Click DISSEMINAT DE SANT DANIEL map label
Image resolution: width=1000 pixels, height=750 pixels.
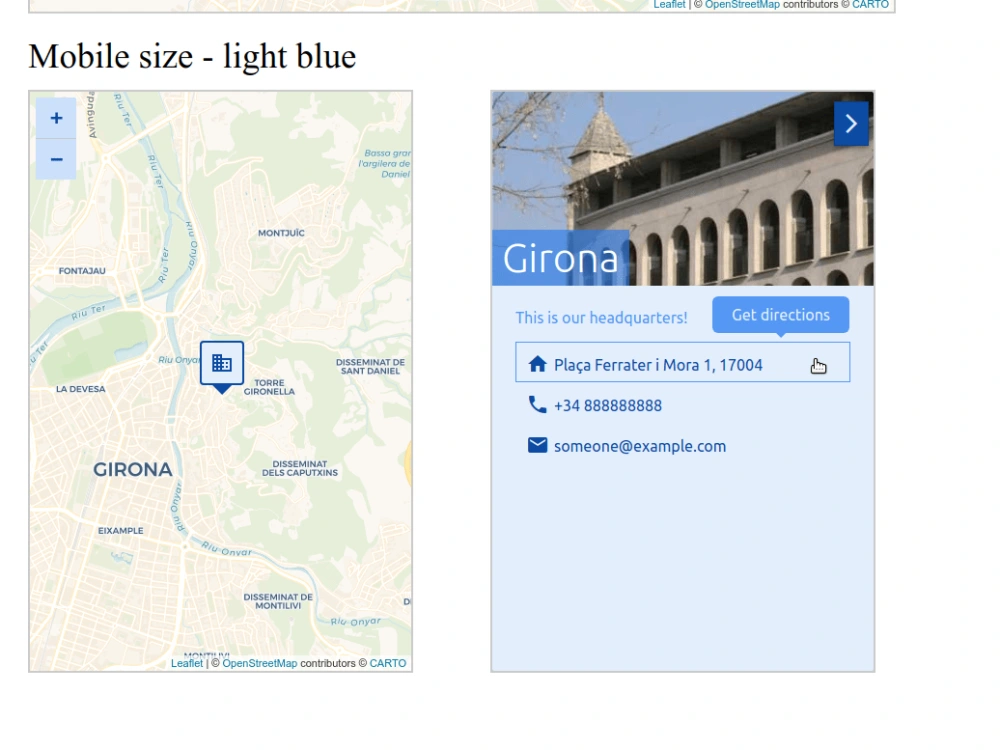pyautogui.click(x=371, y=367)
